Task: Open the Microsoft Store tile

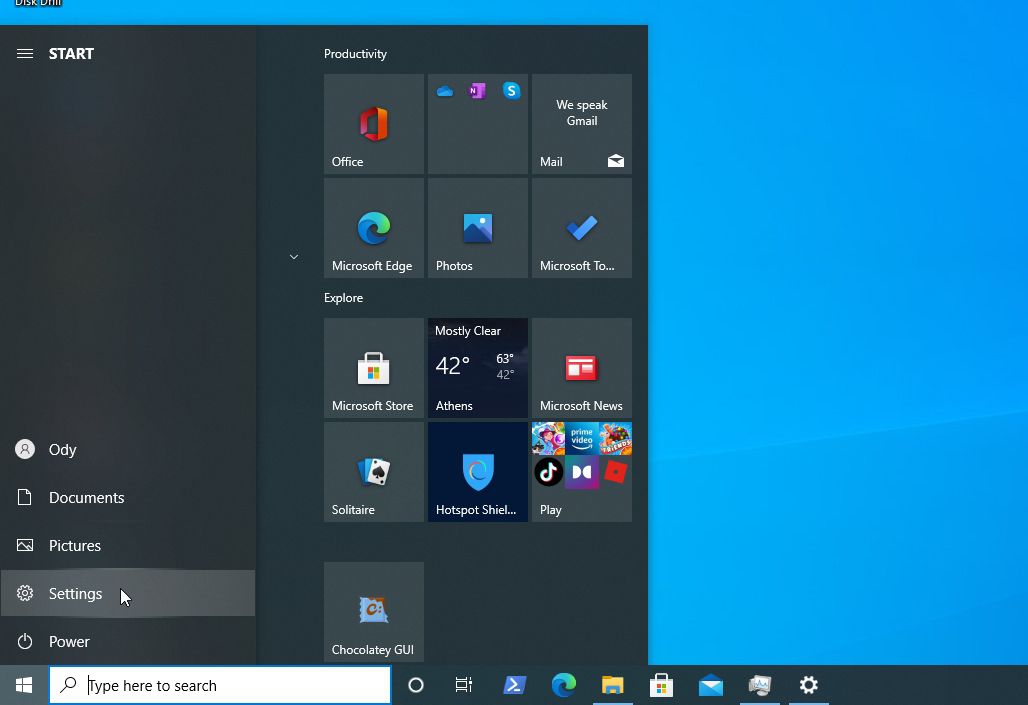Action: coord(374,368)
